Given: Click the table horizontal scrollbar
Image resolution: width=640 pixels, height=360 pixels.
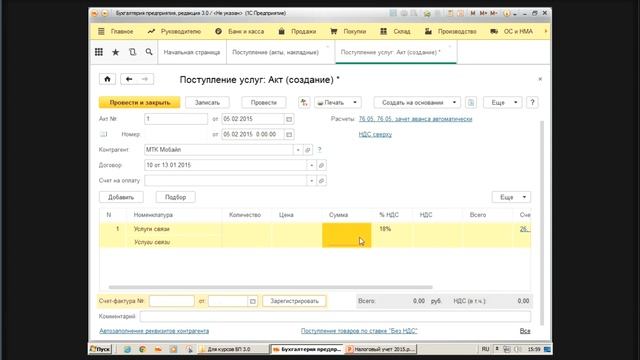Looking at the screenshot, I should (270, 287).
